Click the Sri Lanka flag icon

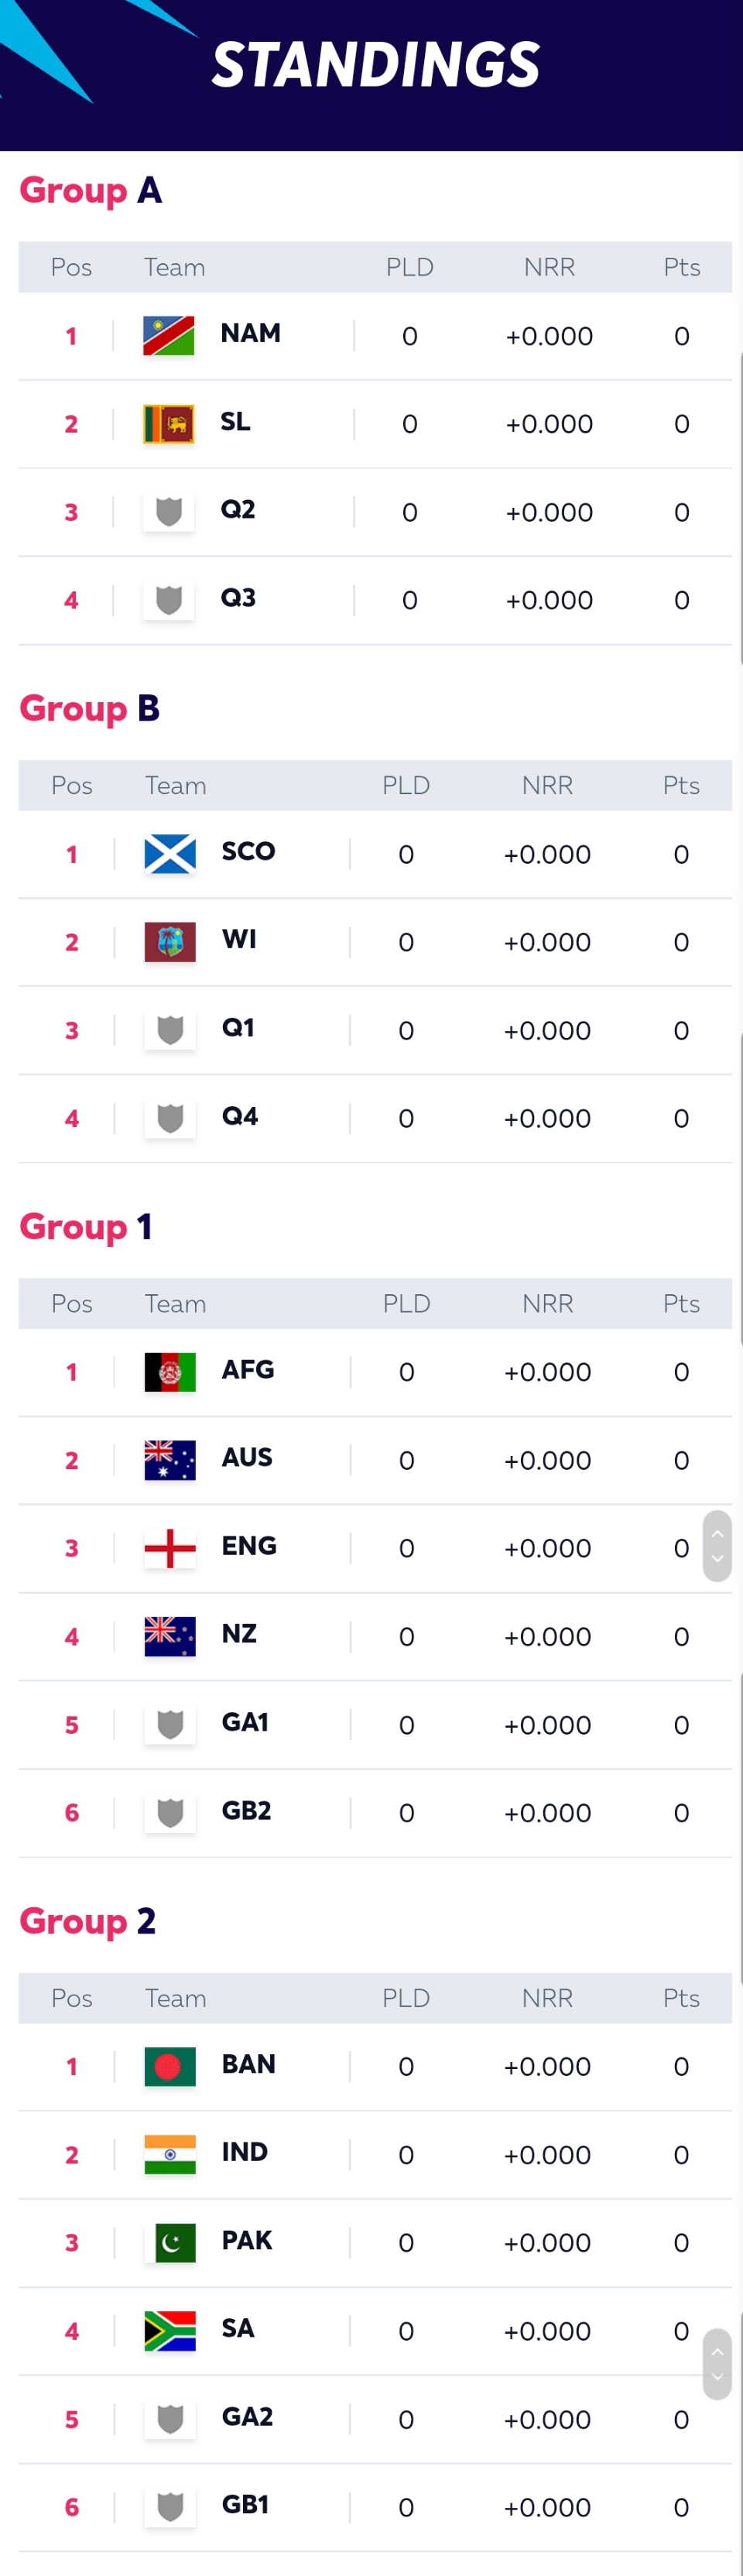point(168,424)
